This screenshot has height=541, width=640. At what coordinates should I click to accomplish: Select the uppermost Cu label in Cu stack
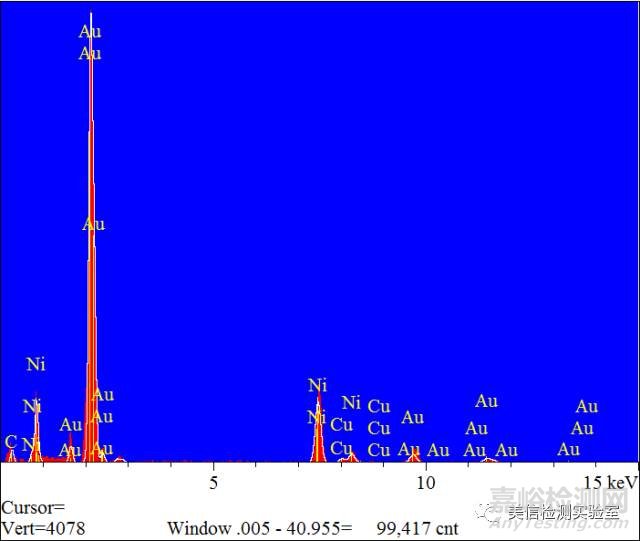[x=378, y=406]
